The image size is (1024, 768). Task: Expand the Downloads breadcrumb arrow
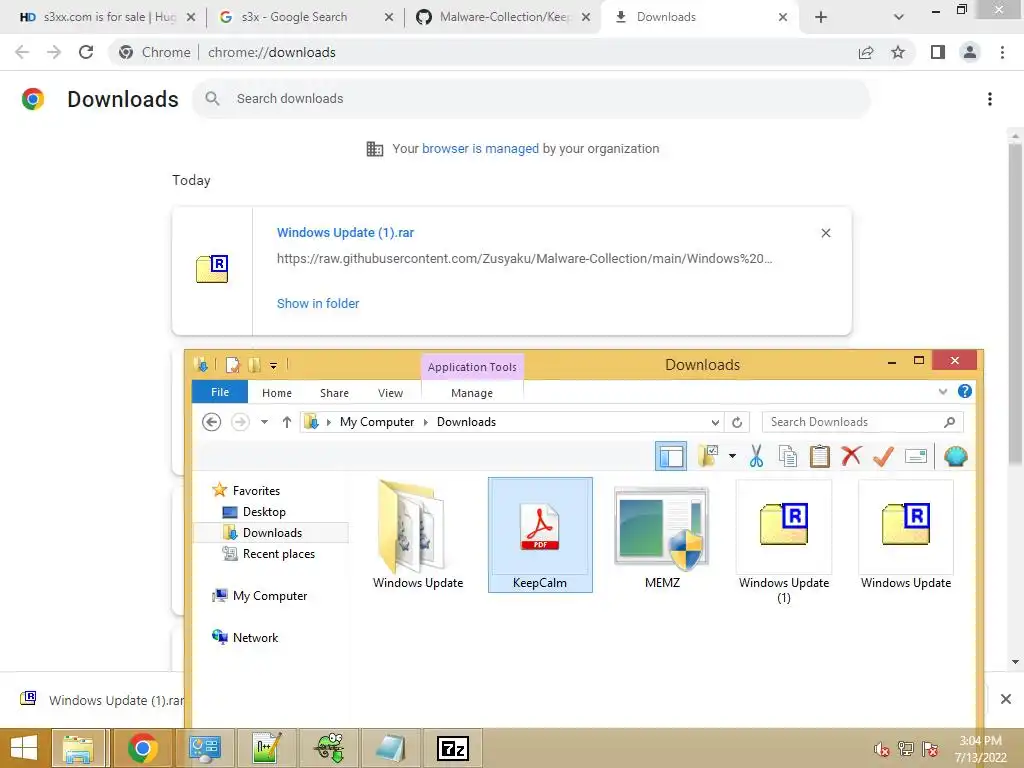tap(426, 422)
